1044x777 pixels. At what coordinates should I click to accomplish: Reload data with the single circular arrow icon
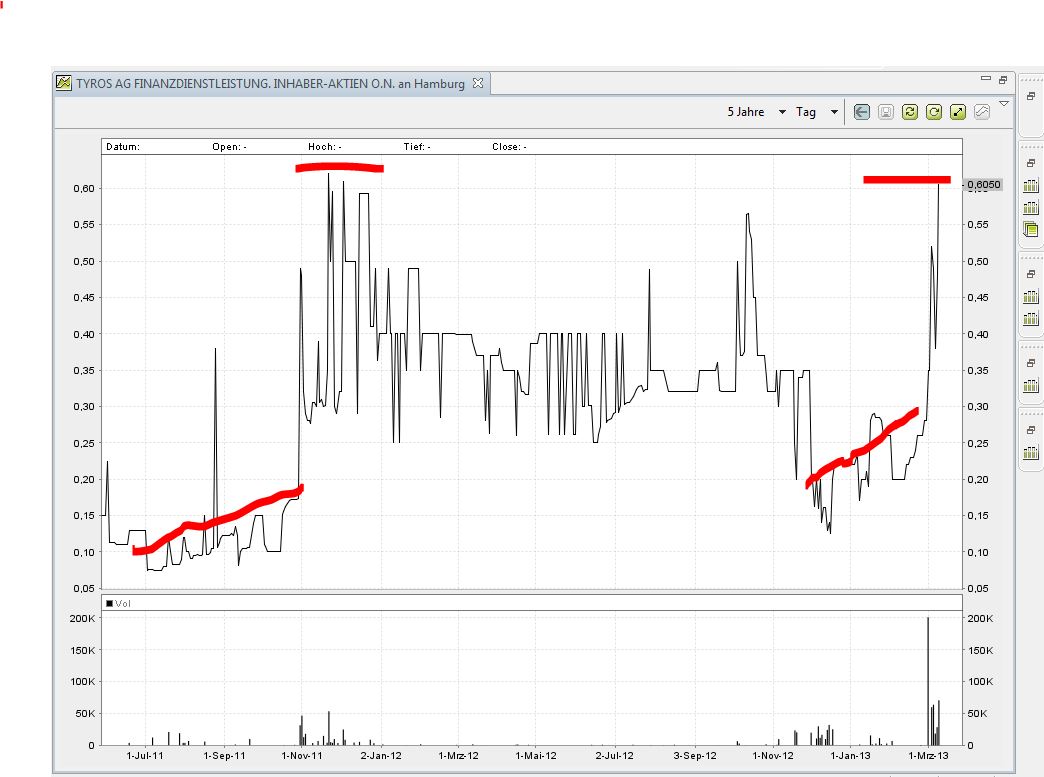933,112
